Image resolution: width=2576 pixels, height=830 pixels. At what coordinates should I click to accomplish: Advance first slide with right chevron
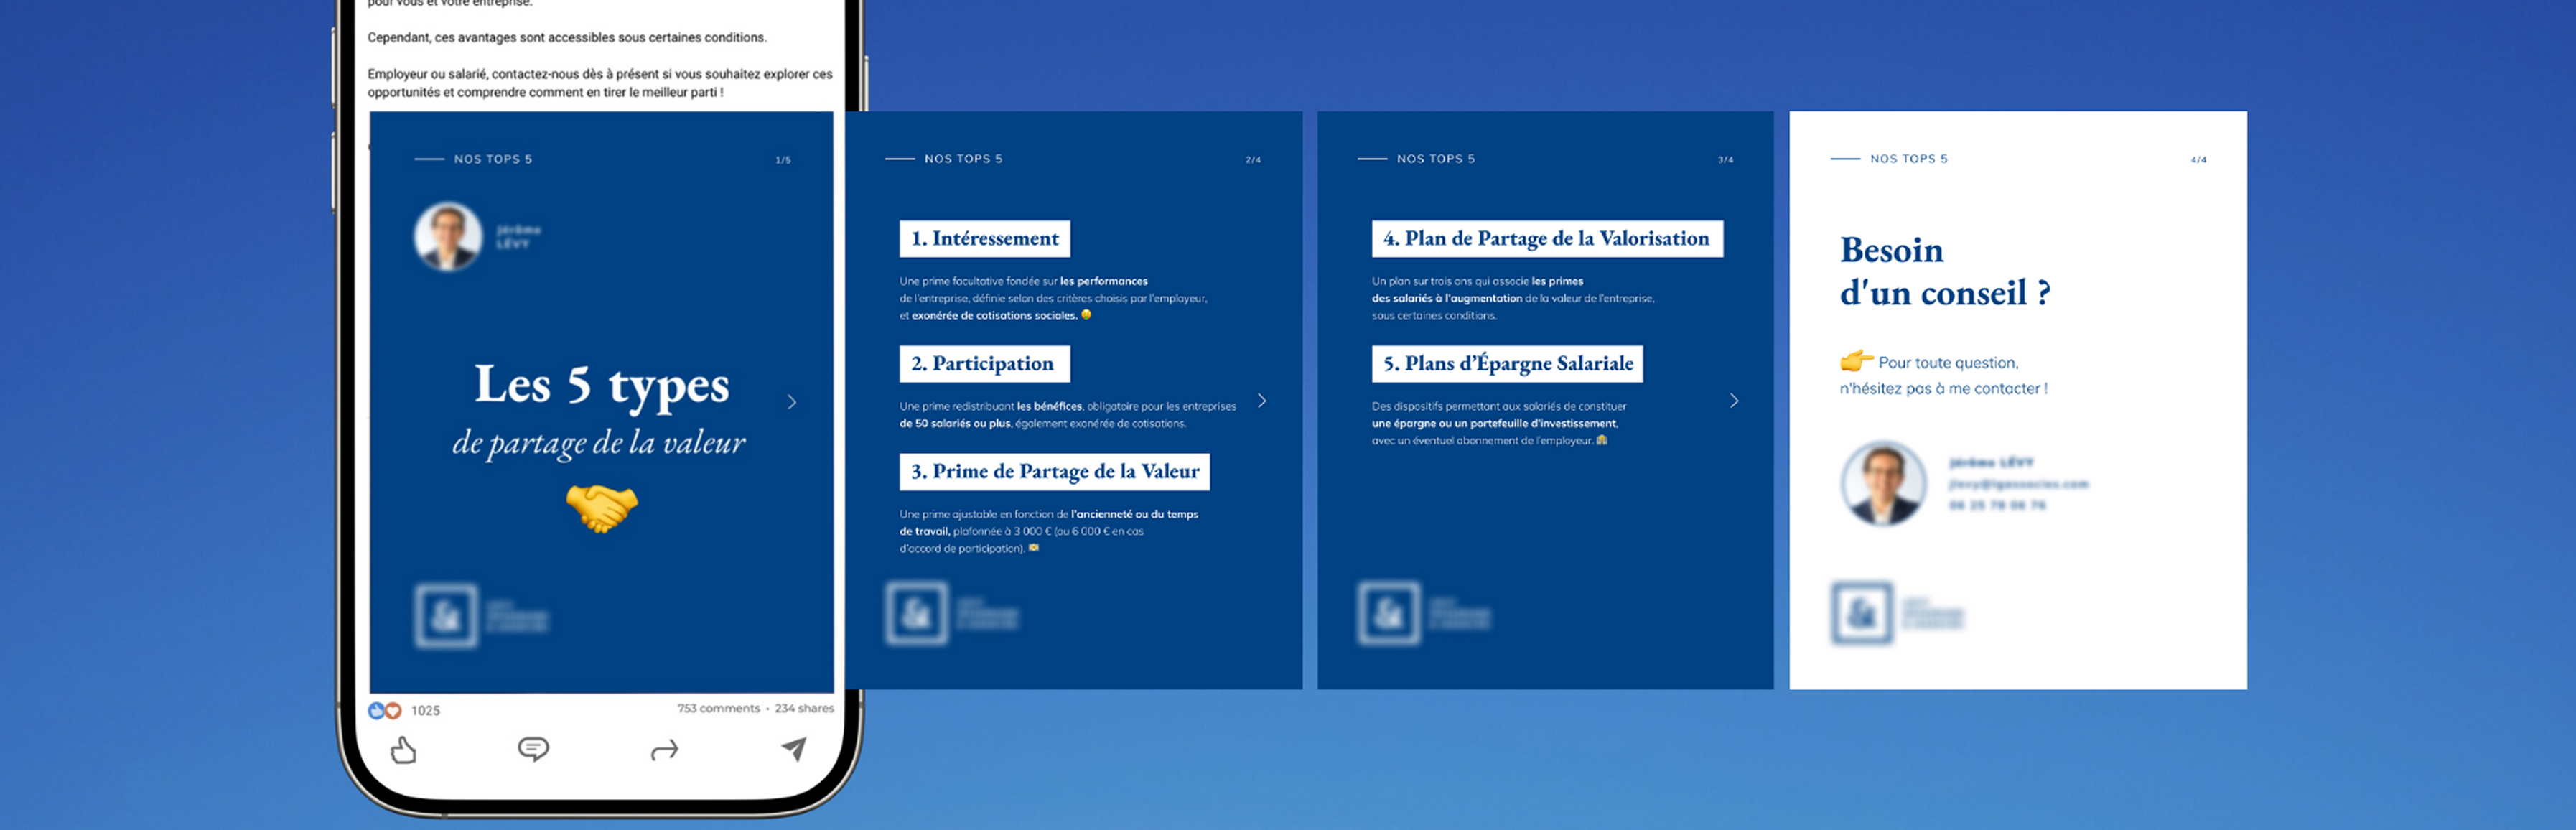[x=792, y=402]
